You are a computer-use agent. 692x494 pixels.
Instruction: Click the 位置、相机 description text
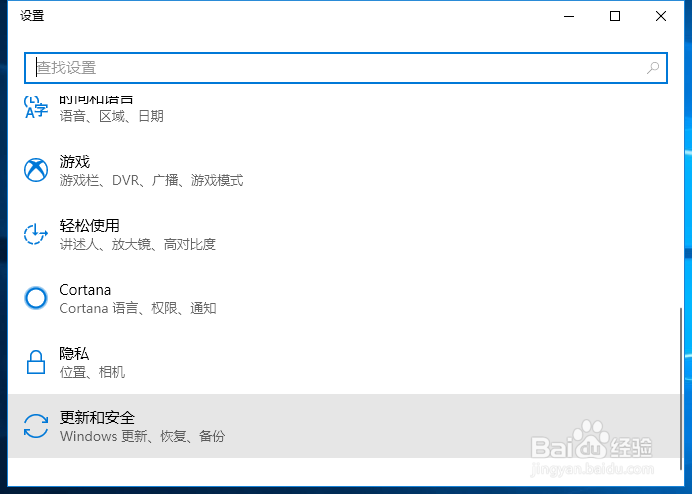pyautogui.click(x=92, y=372)
